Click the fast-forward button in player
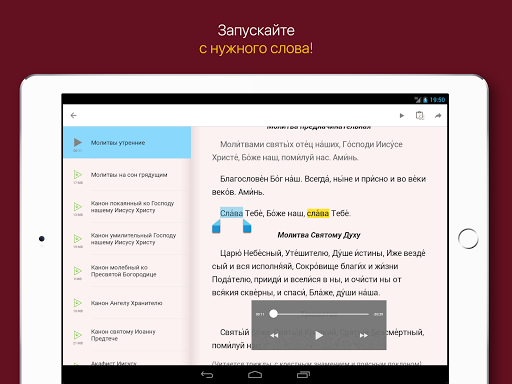Image resolution: width=512 pixels, height=384 pixels. [x=364, y=335]
